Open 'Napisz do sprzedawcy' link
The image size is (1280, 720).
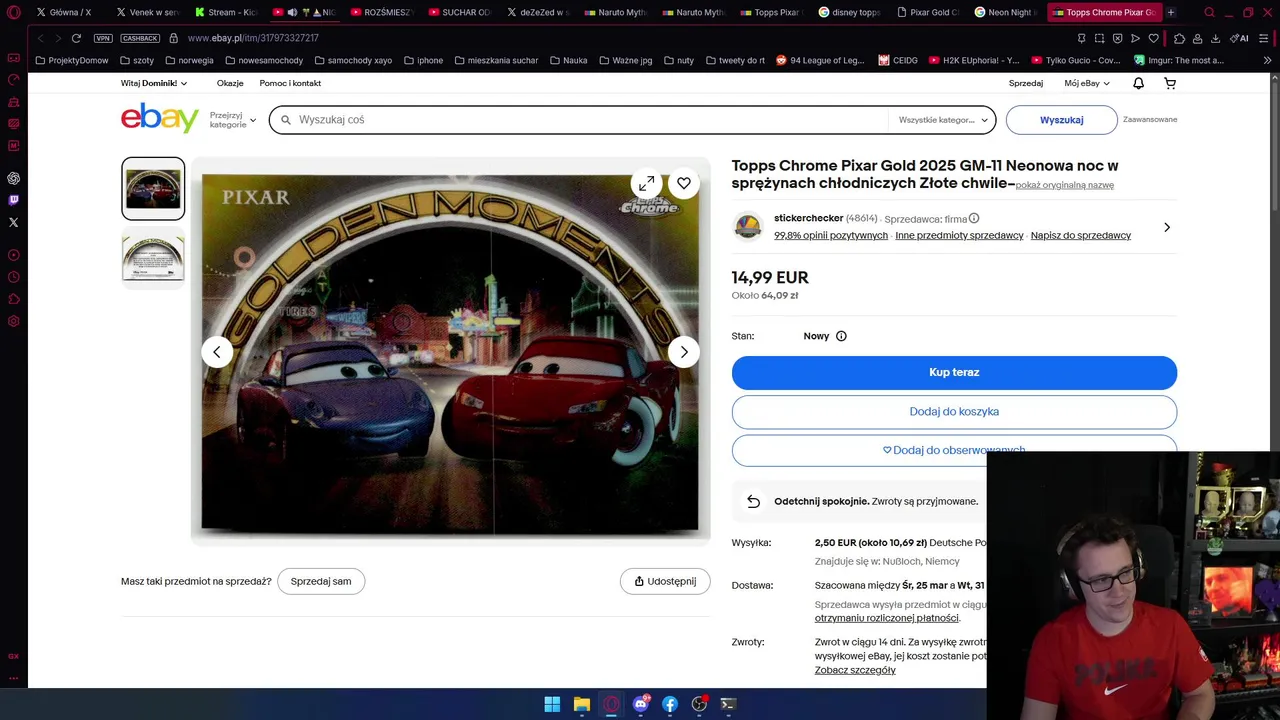tap(1081, 235)
